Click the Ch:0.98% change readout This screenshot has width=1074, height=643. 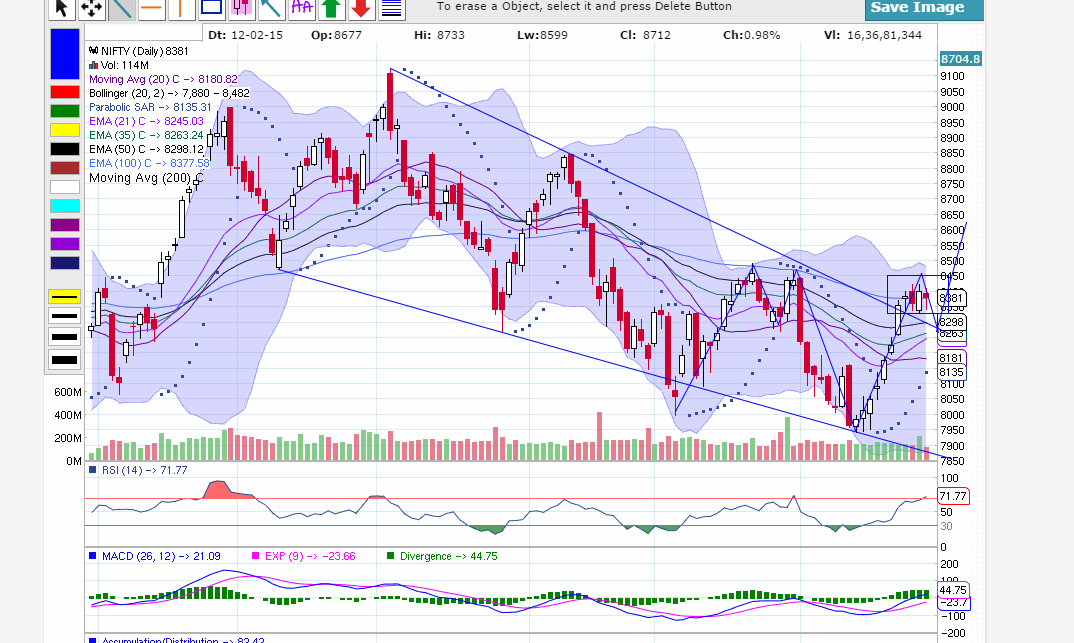pyautogui.click(x=751, y=35)
